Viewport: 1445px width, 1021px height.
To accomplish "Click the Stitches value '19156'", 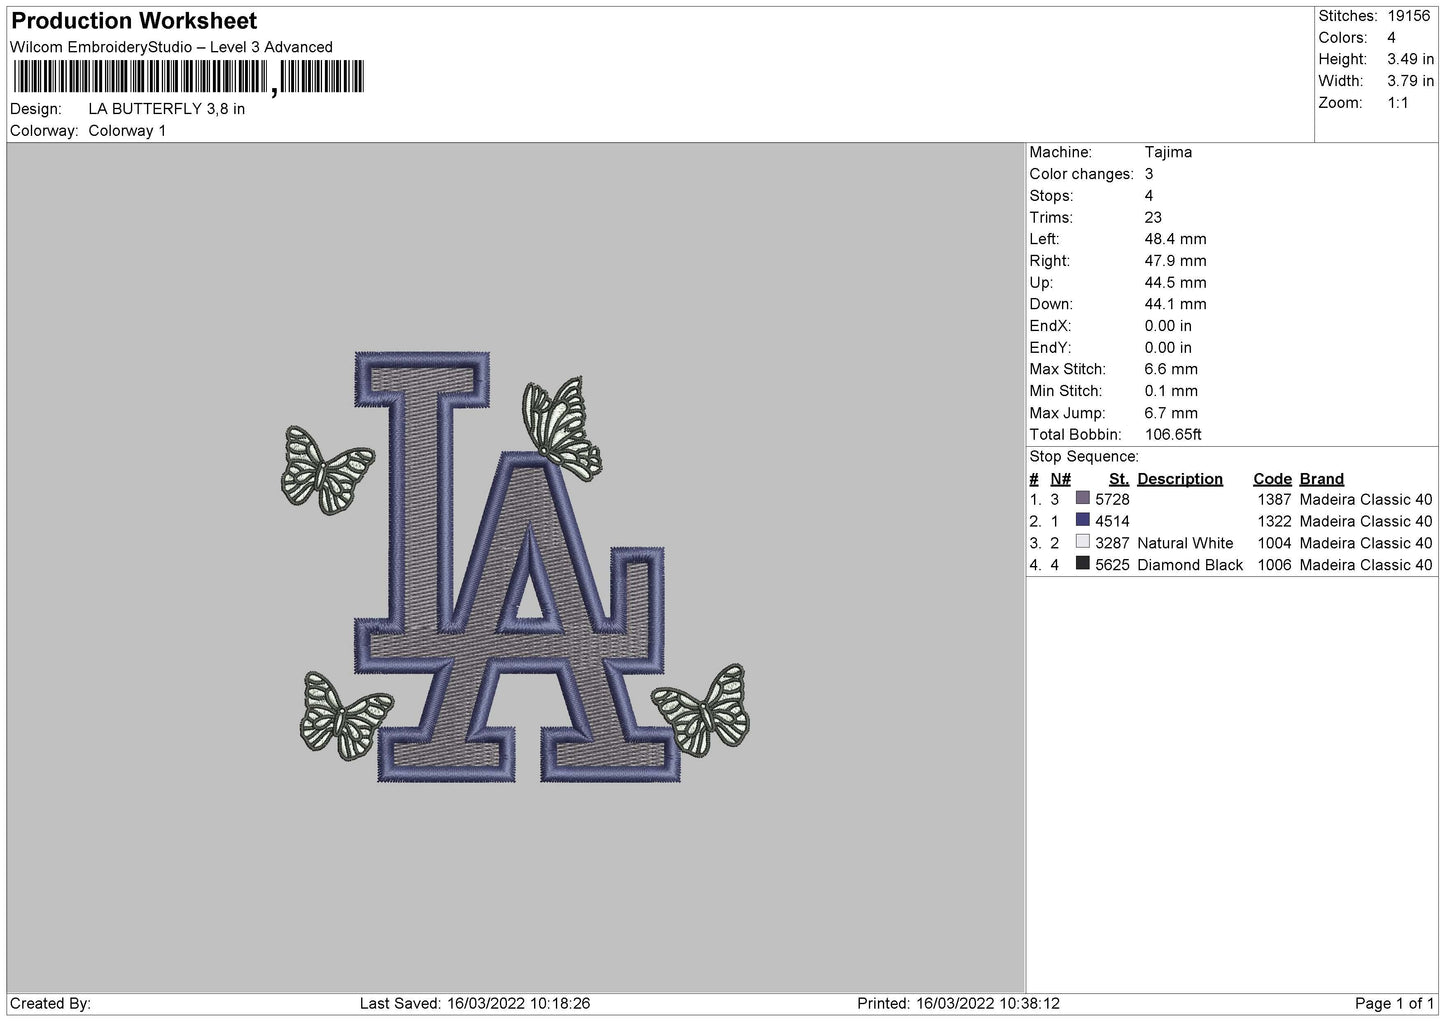I will pos(1410,16).
